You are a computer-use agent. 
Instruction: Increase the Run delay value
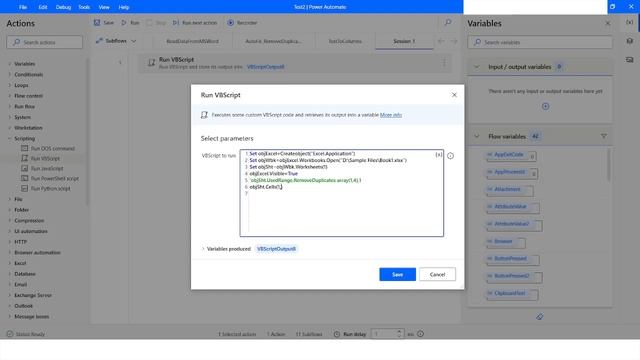click(399, 331)
